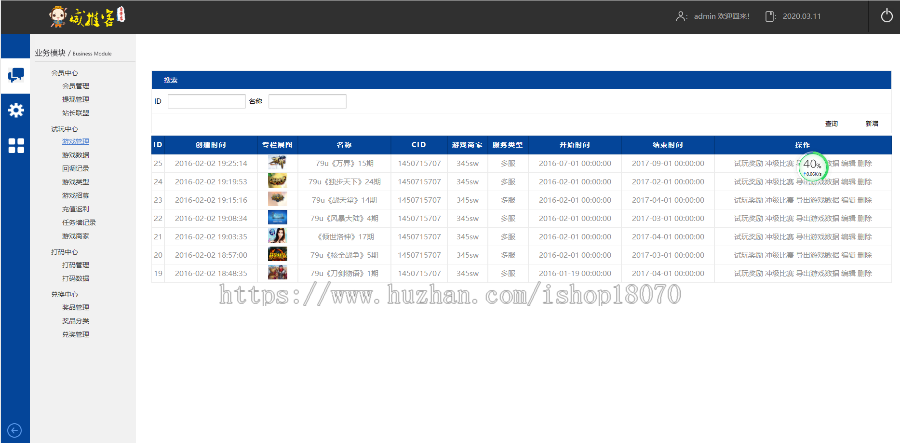The width and height of the screenshot is (900, 443).
Task: Click 编辑 in the ID 24 row
Action: pyautogui.click(x=848, y=182)
